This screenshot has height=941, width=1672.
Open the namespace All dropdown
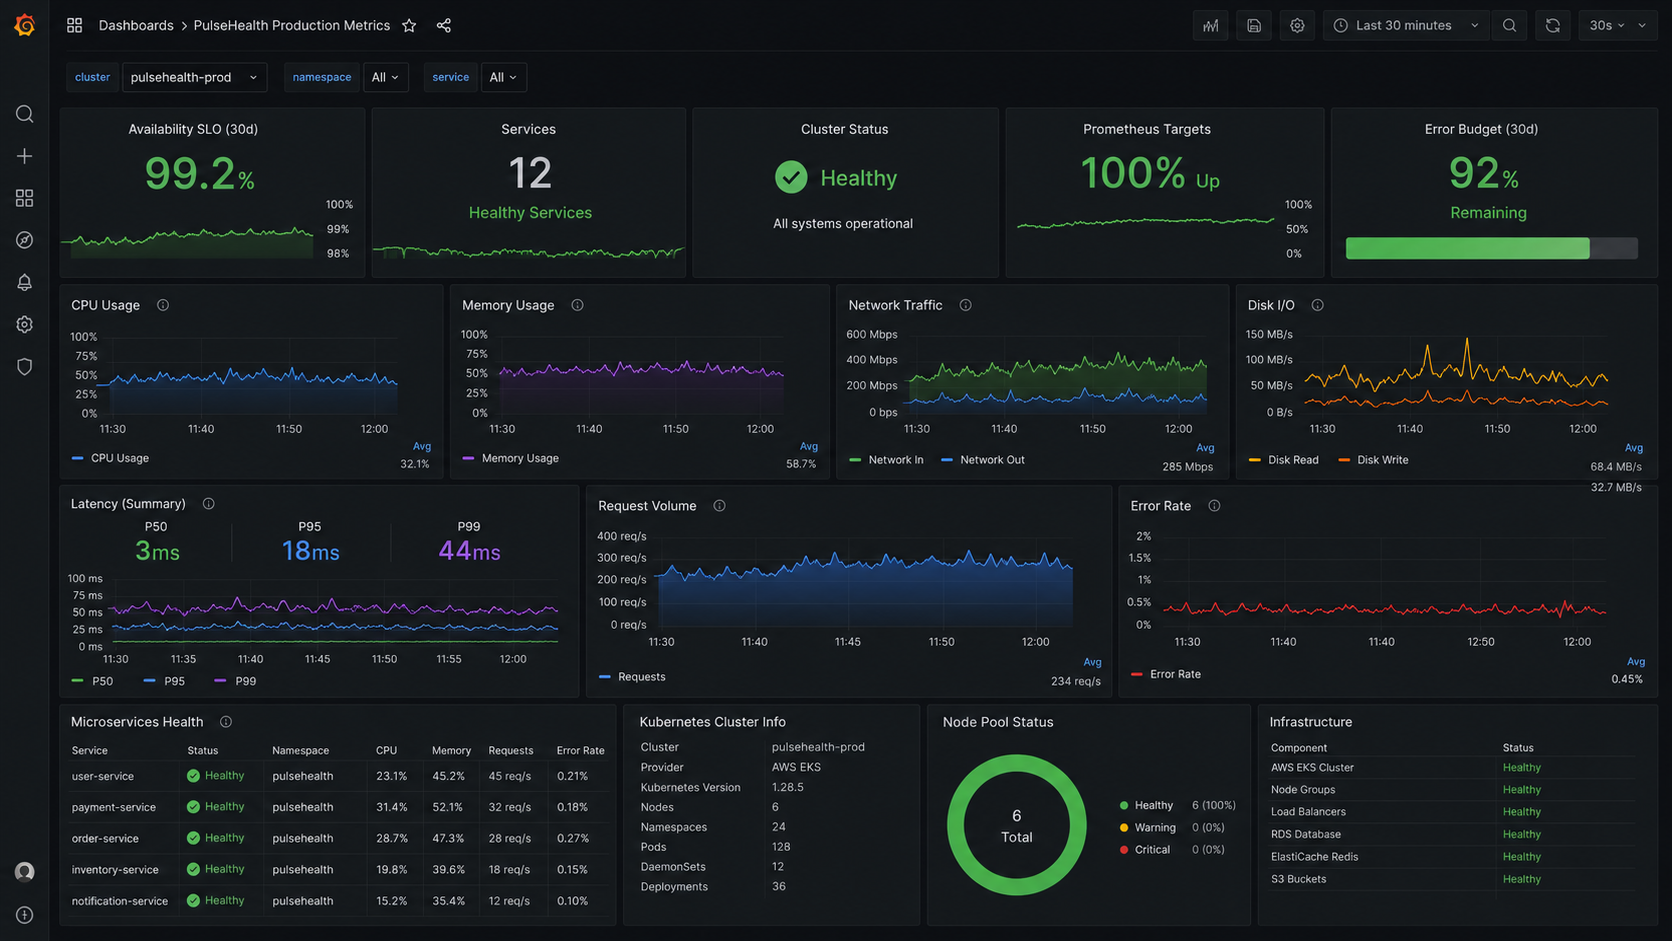pos(386,77)
